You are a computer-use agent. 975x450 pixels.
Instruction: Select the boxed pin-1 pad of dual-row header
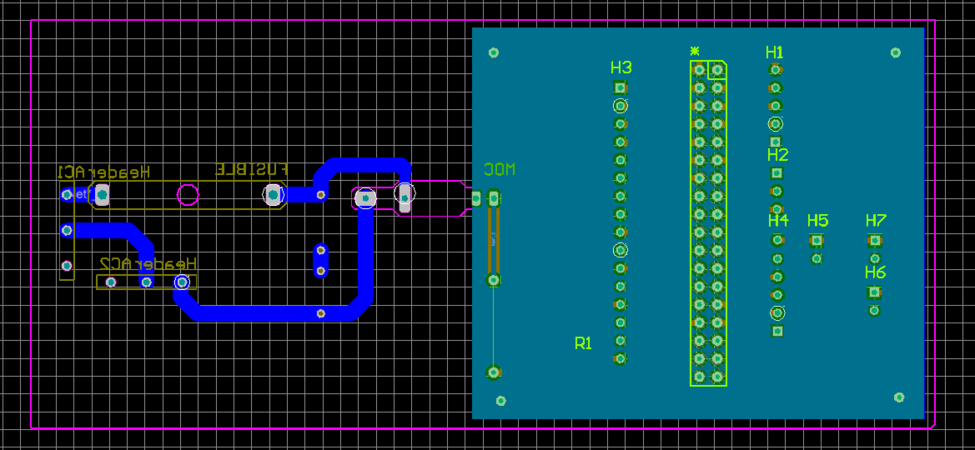tap(717, 70)
